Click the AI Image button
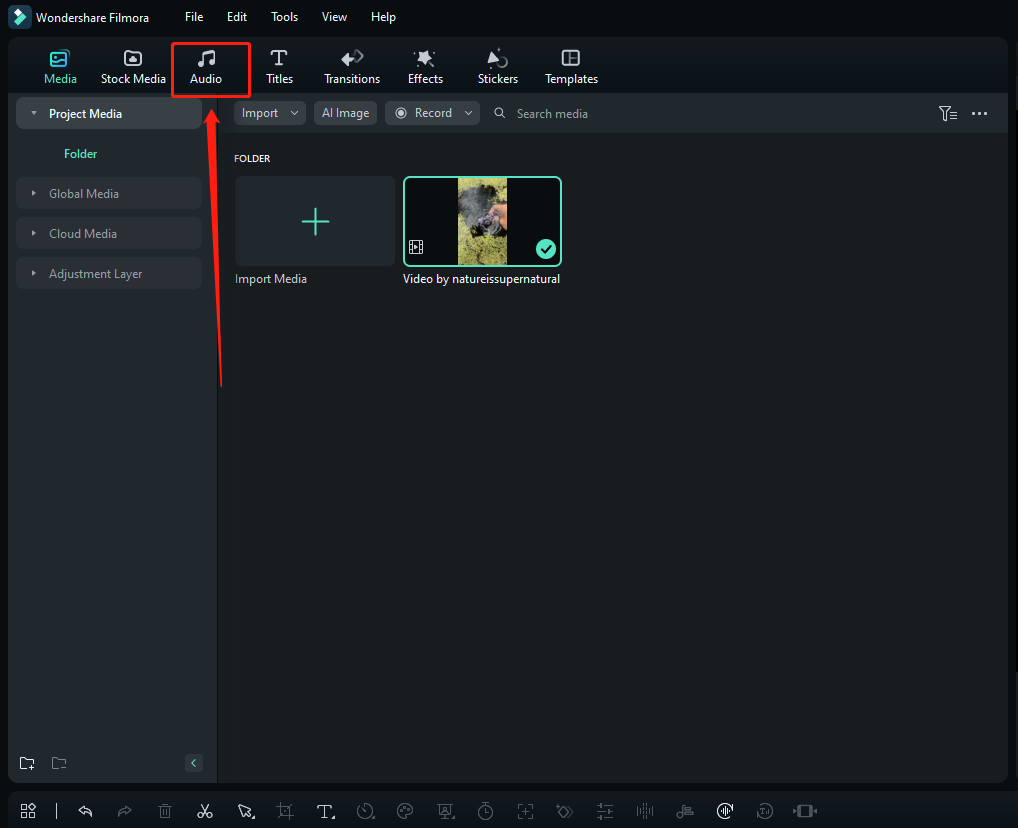 pyautogui.click(x=345, y=113)
